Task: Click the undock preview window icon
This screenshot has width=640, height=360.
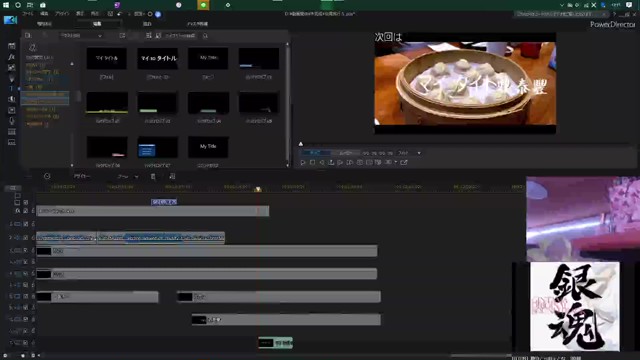Action: click(404, 162)
